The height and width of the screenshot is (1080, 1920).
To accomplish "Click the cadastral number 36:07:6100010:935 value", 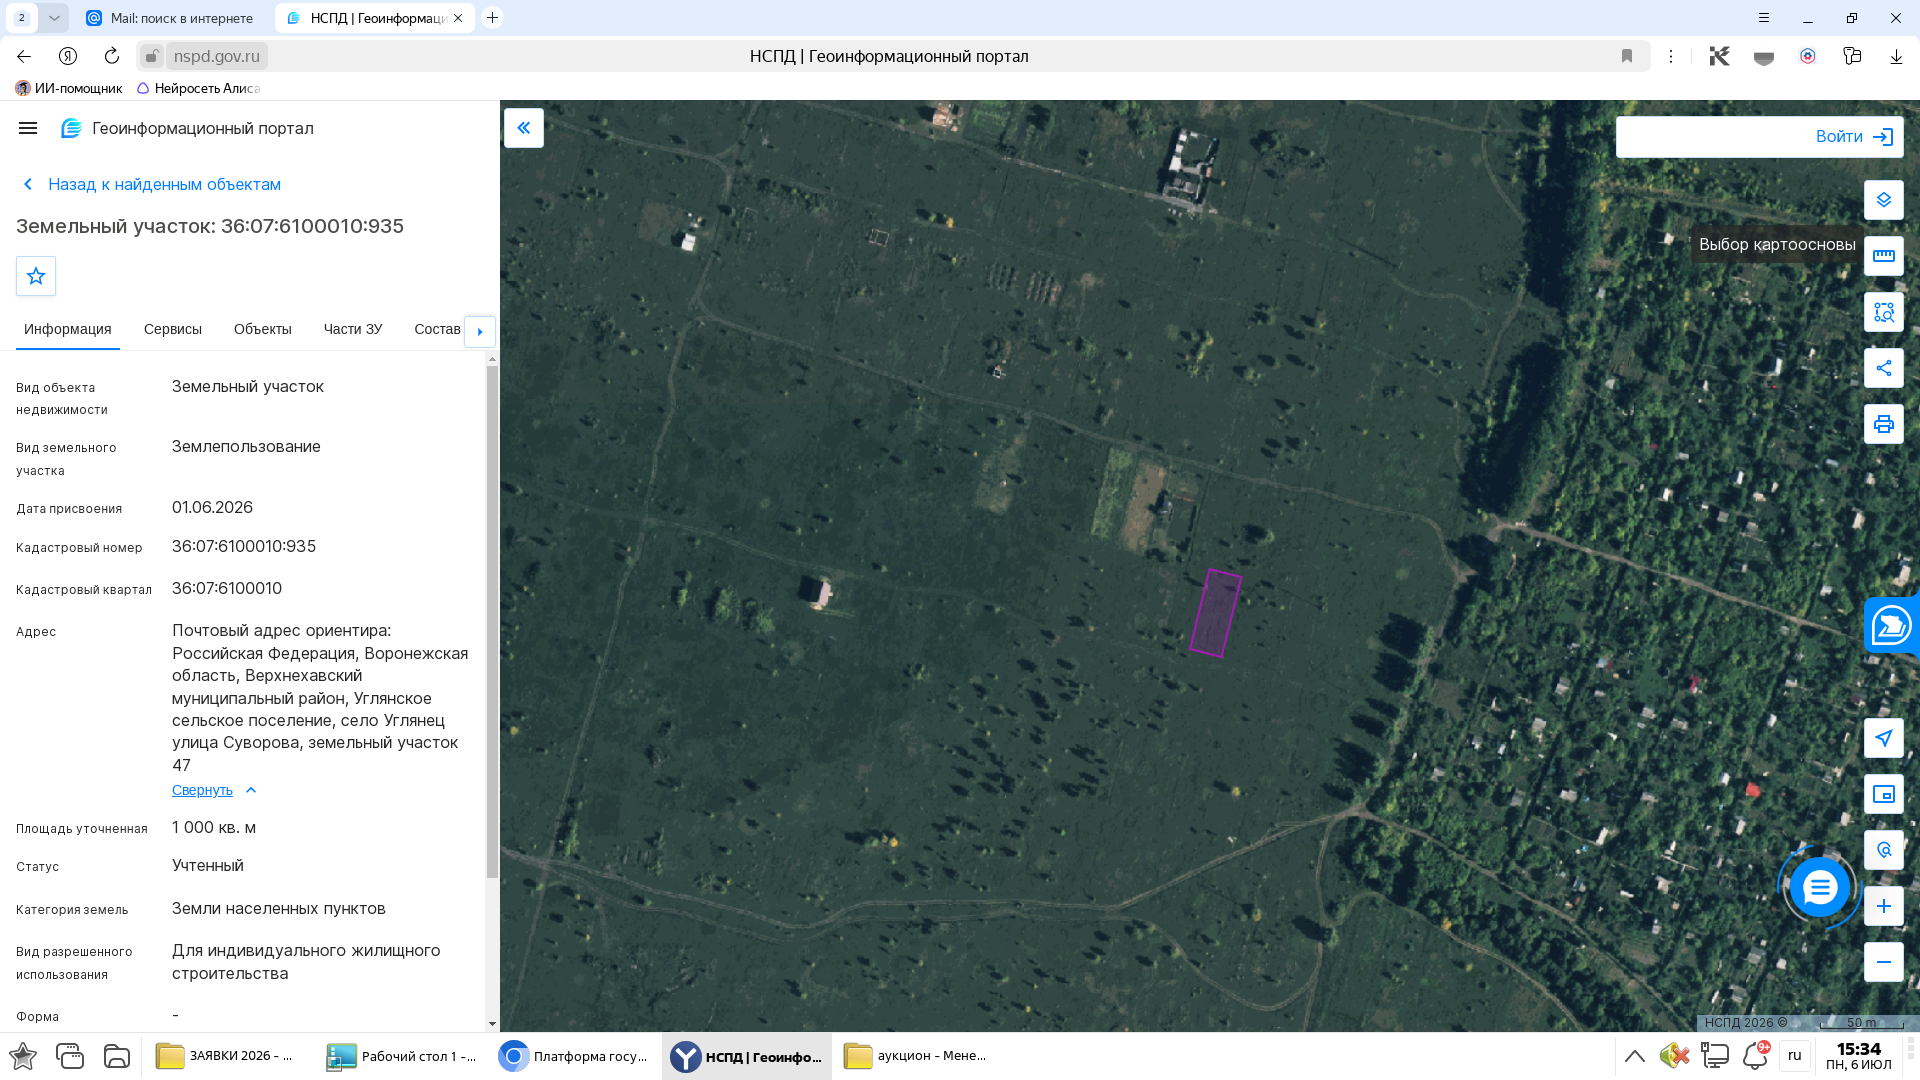I will click(244, 547).
